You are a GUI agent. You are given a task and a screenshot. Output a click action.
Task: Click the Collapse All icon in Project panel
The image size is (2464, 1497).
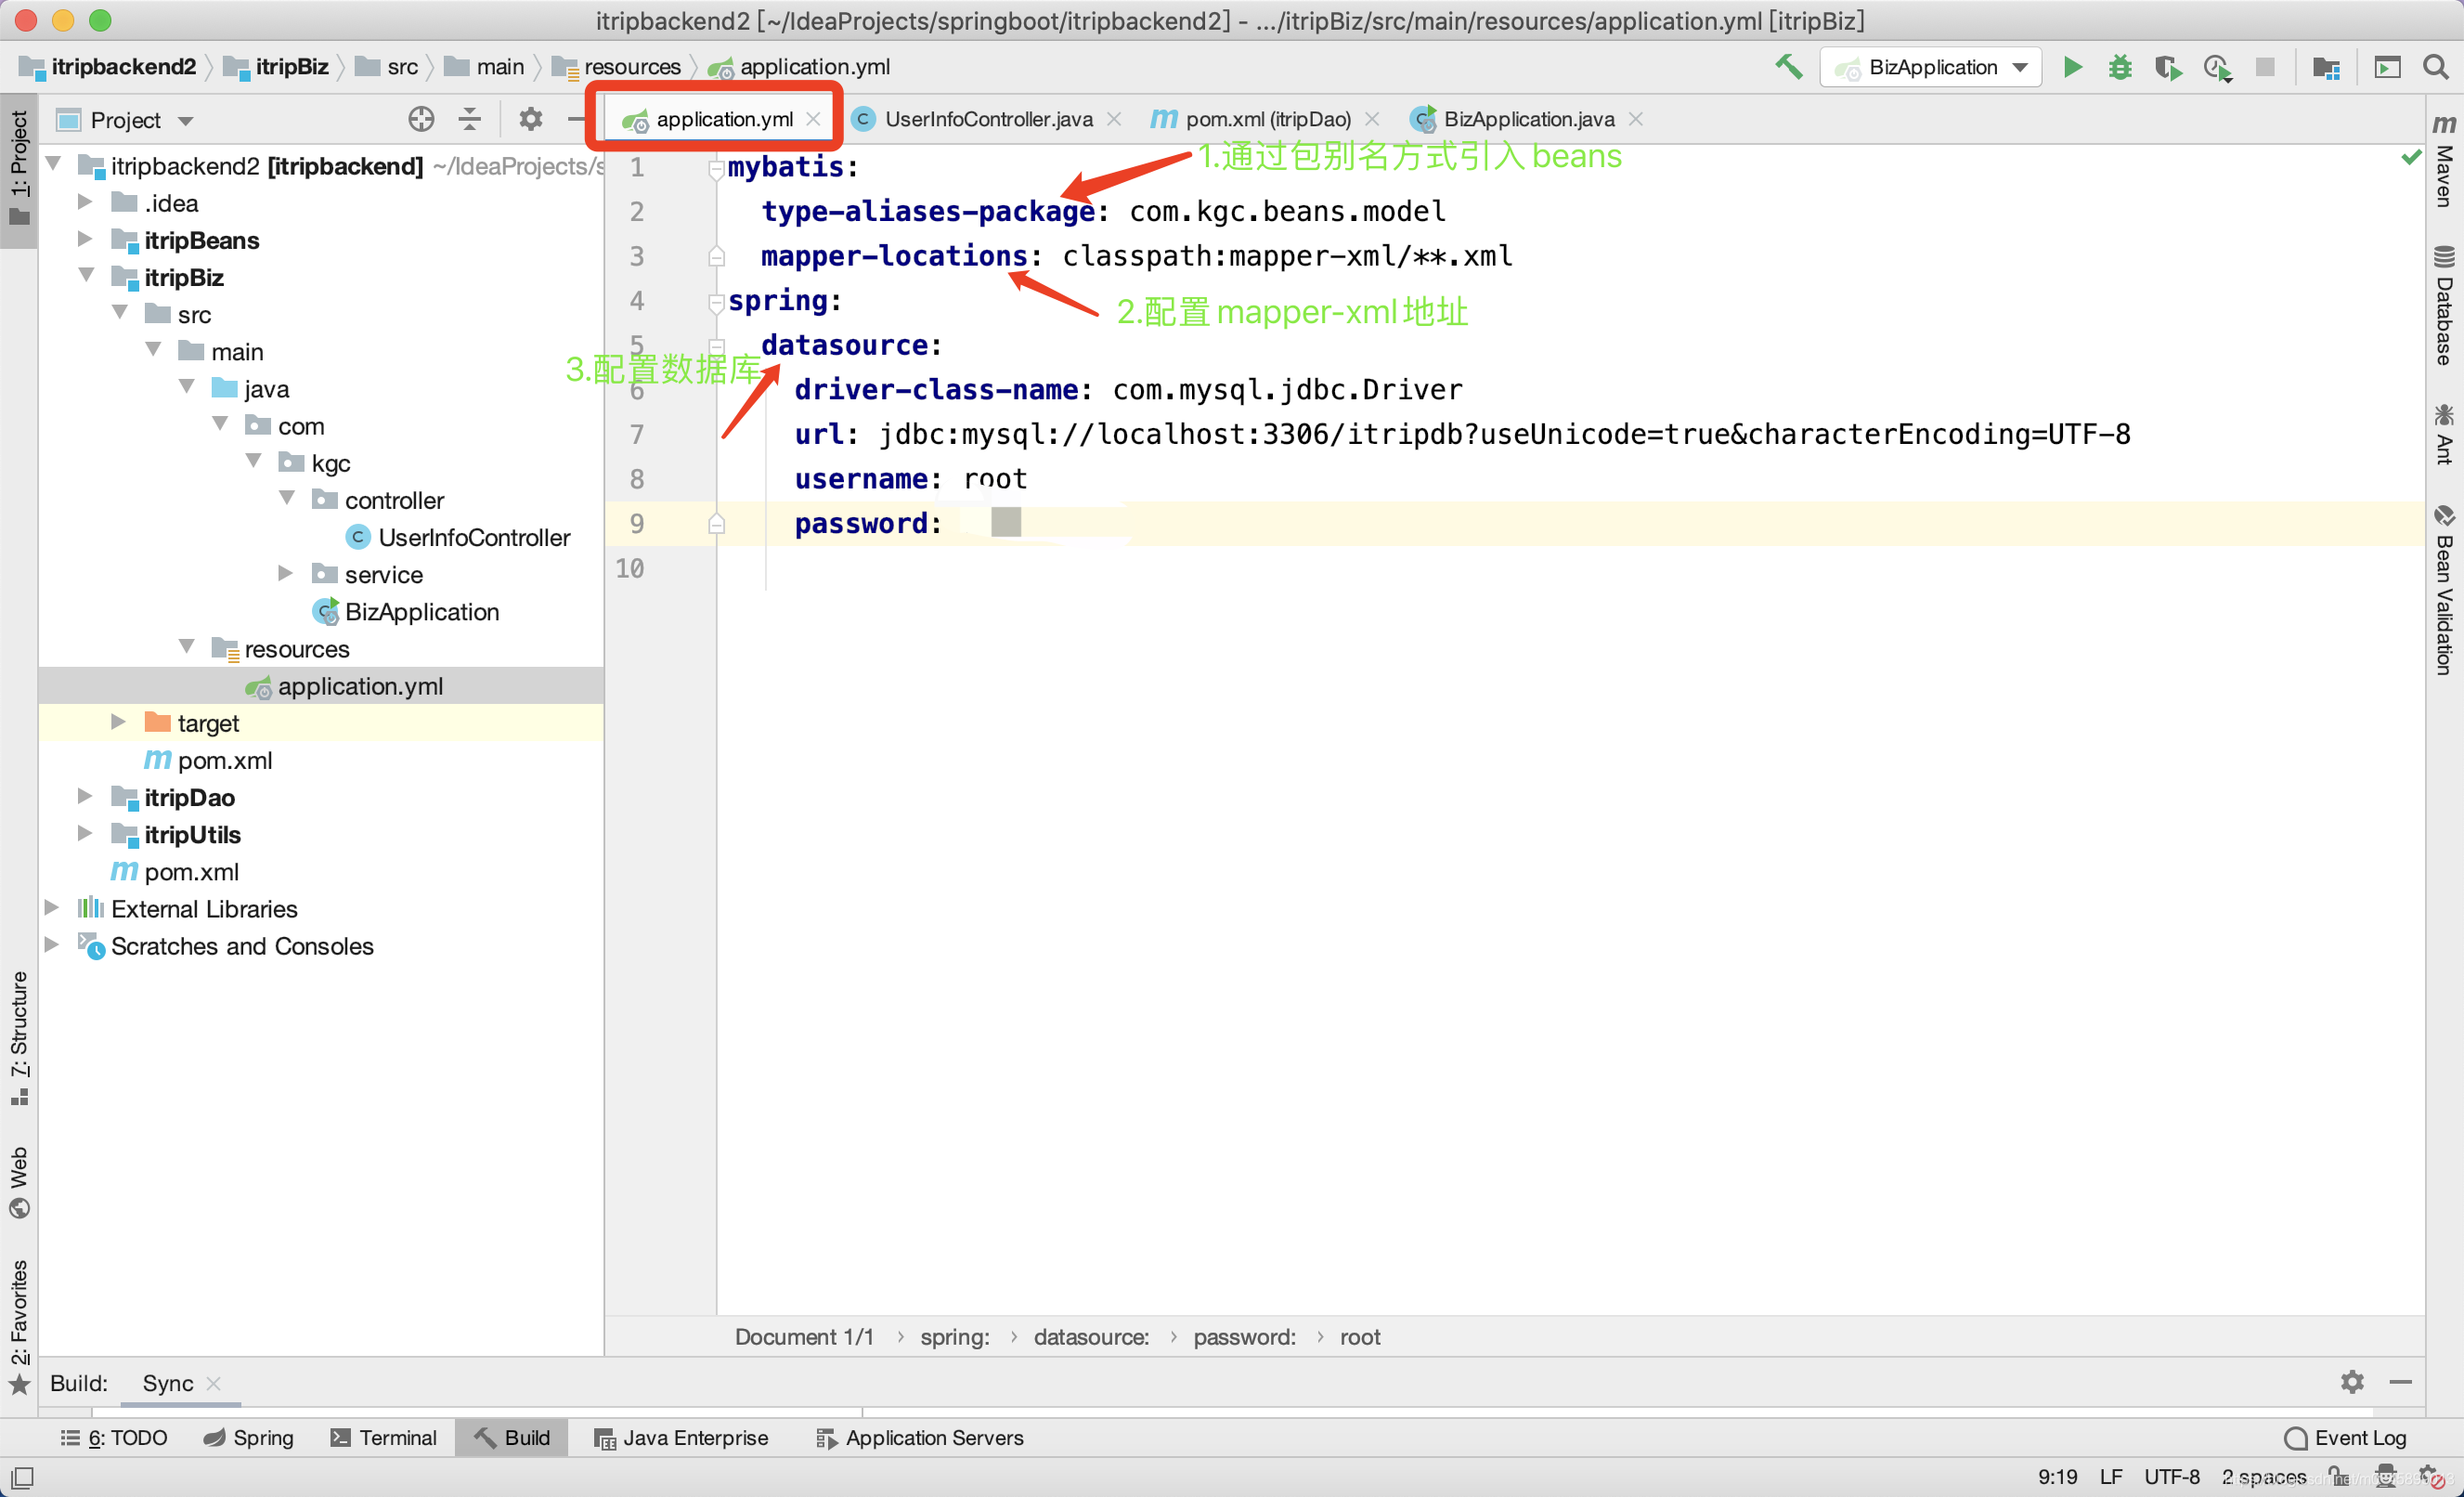(x=469, y=120)
